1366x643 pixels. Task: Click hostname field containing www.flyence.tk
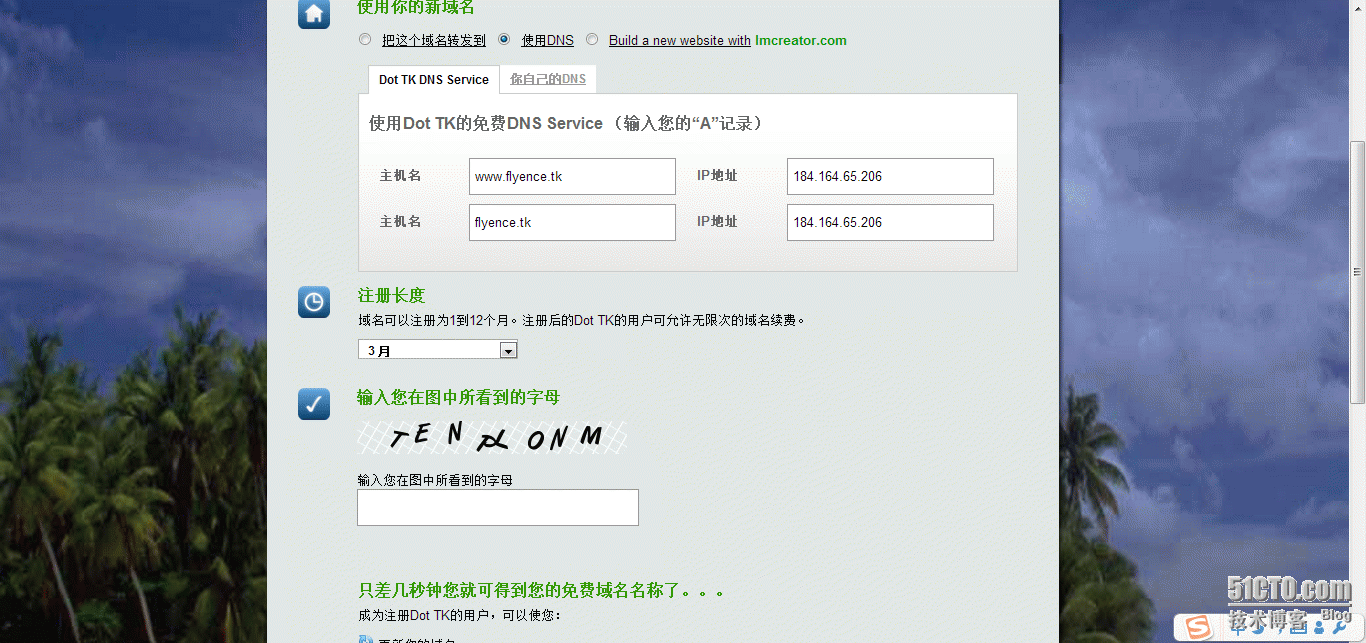[572, 177]
